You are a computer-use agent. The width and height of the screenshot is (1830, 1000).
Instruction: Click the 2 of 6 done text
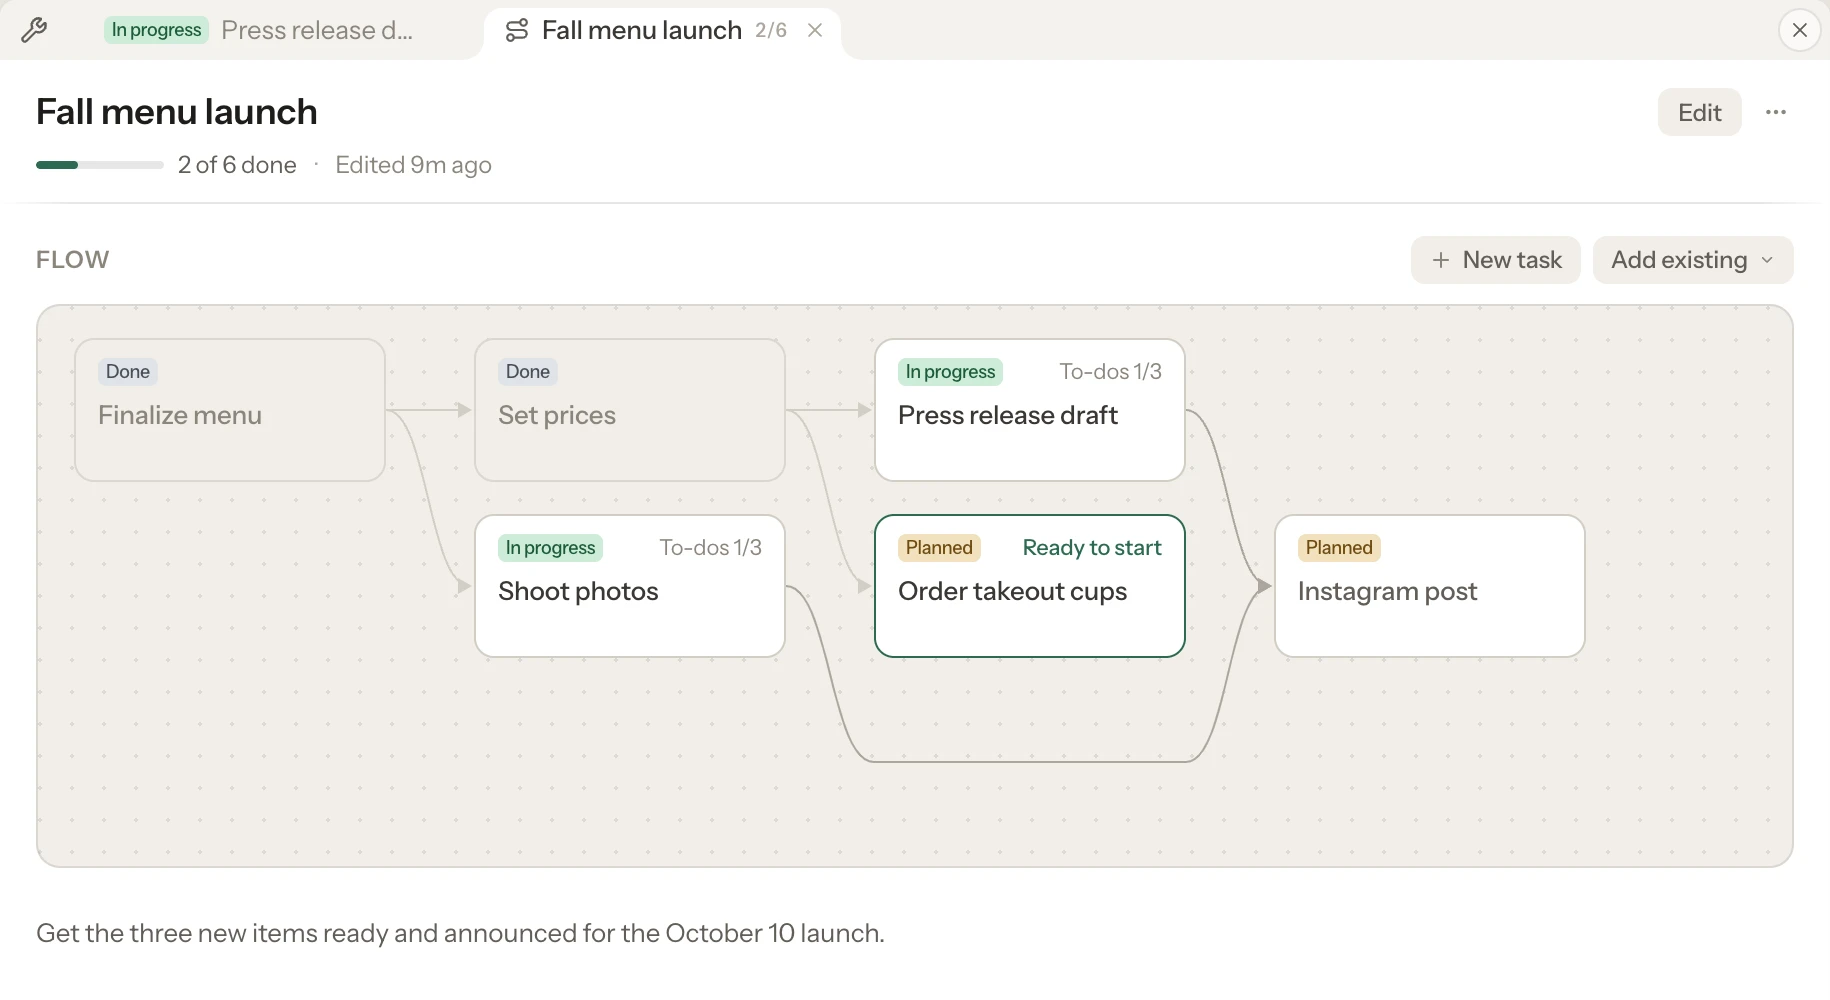click(237, 165)
